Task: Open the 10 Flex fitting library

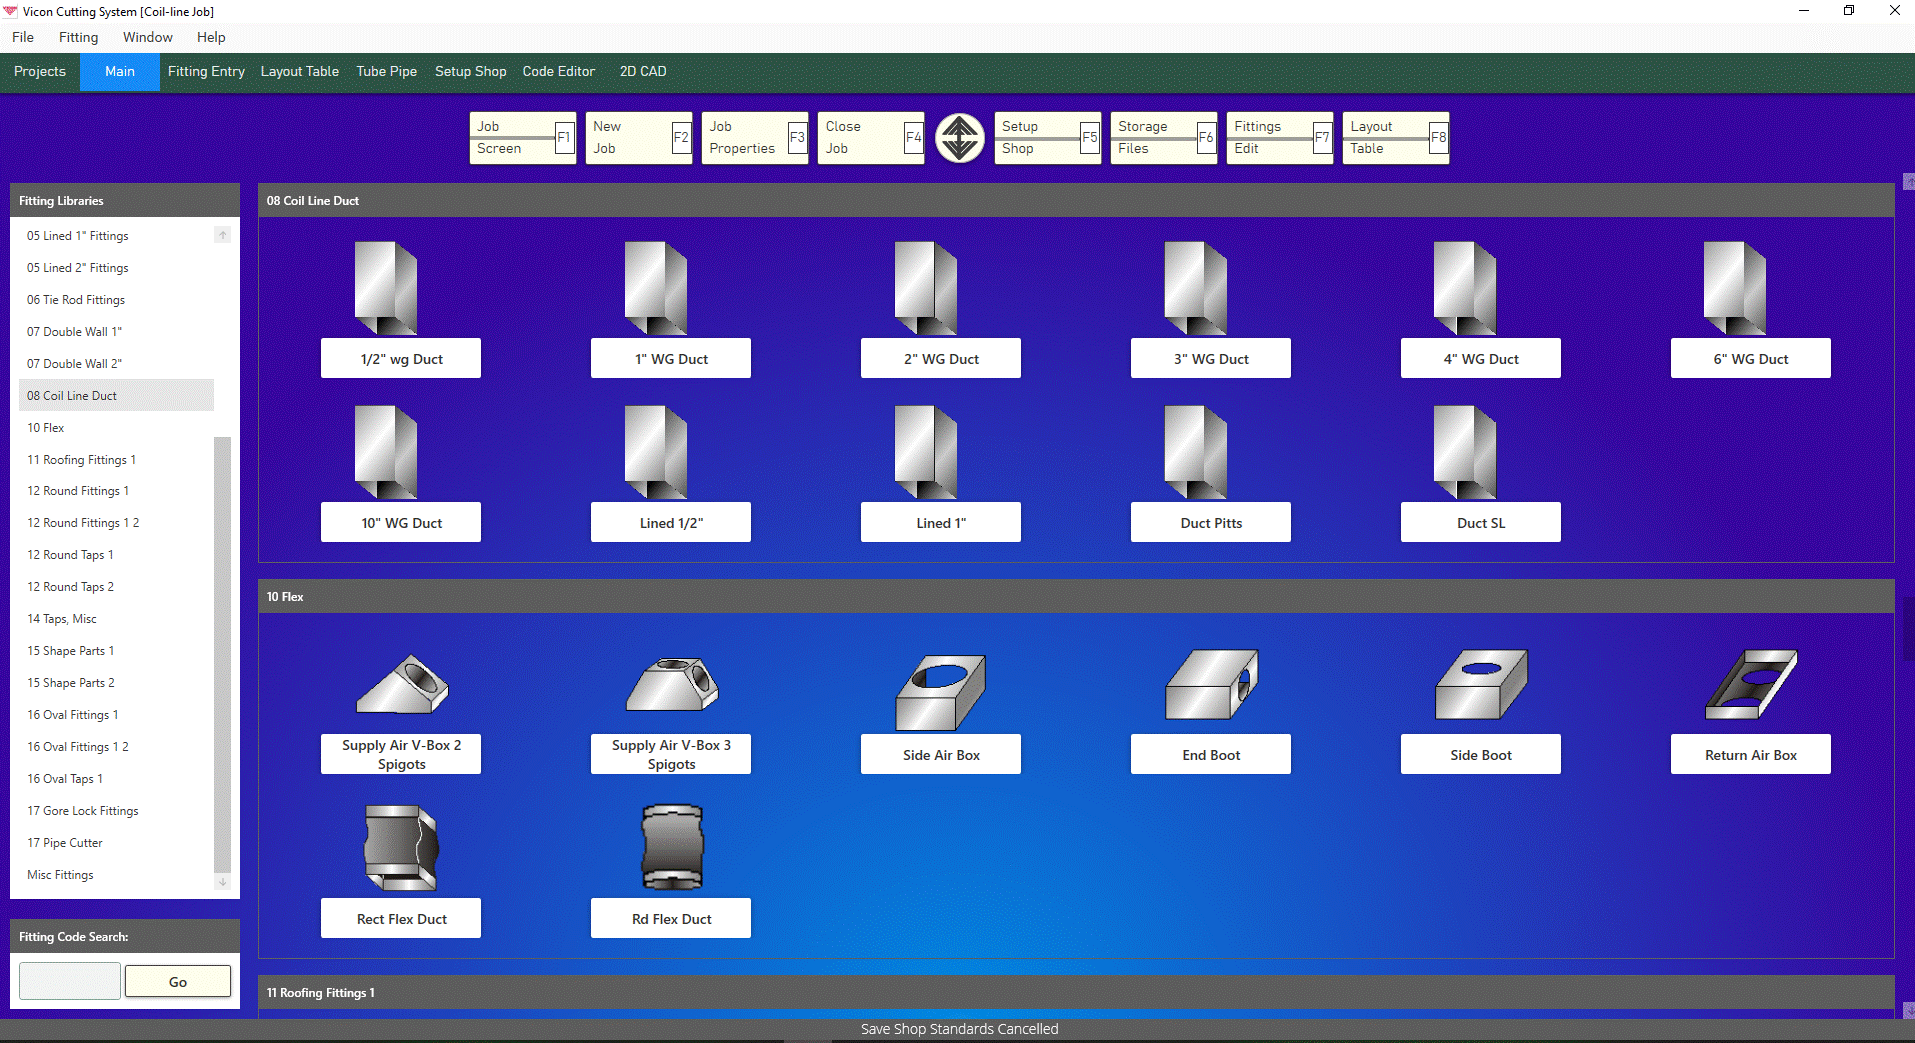Action: [x=46, y=427]
